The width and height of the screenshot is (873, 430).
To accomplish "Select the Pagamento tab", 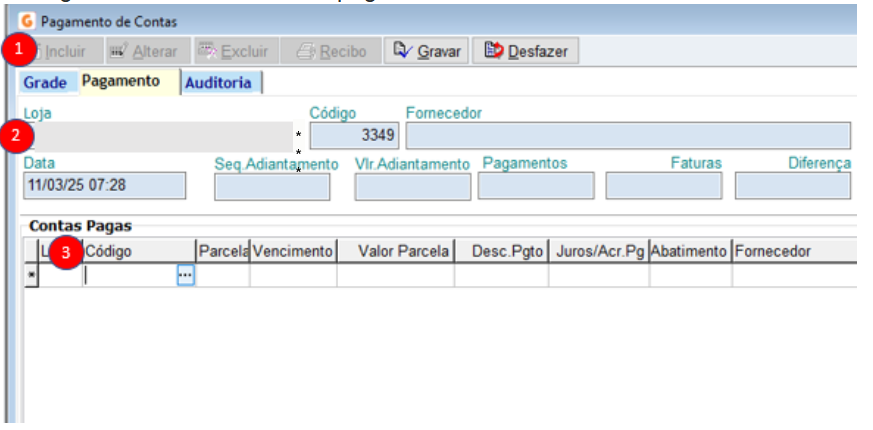I will (129, 81).
